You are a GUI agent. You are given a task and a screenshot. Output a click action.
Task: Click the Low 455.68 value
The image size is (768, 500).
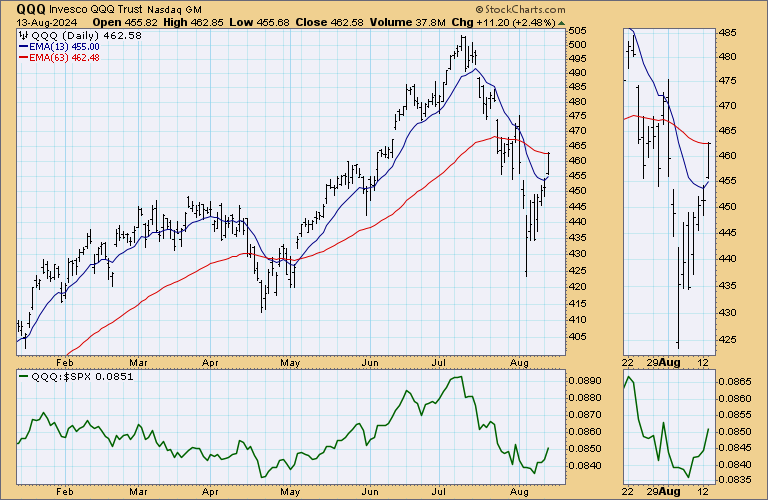(259, 23)
